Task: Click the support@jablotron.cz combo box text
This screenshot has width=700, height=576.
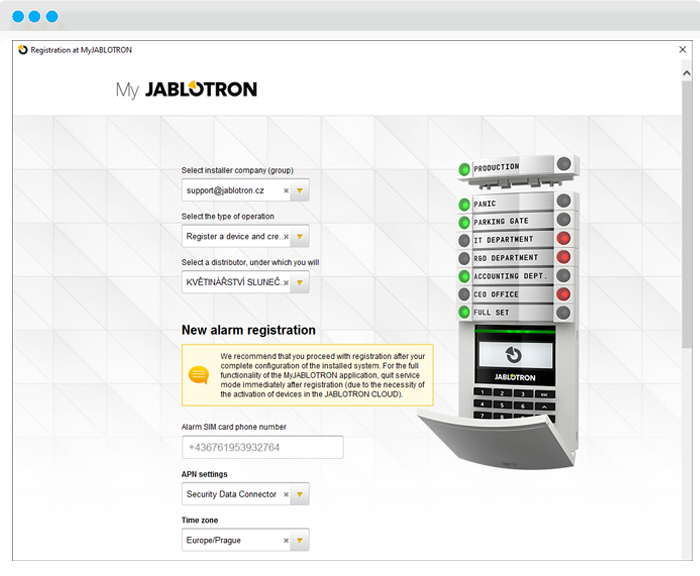Action: coord(225,191)
